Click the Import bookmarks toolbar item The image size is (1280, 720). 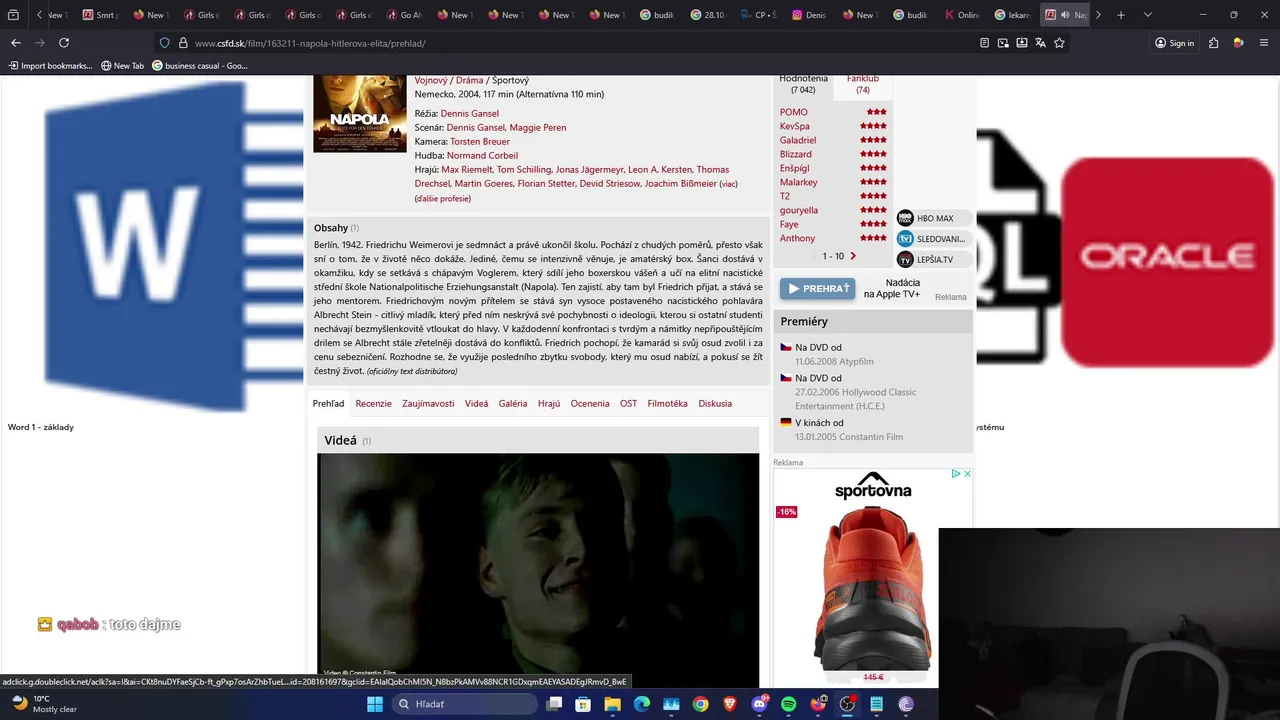[x=50, y=66]
